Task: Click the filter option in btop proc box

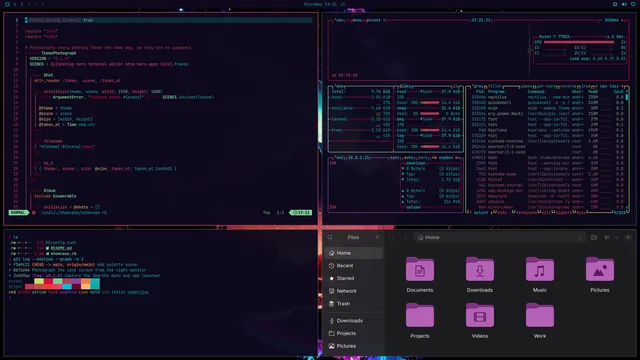Action: pos(495,86)
